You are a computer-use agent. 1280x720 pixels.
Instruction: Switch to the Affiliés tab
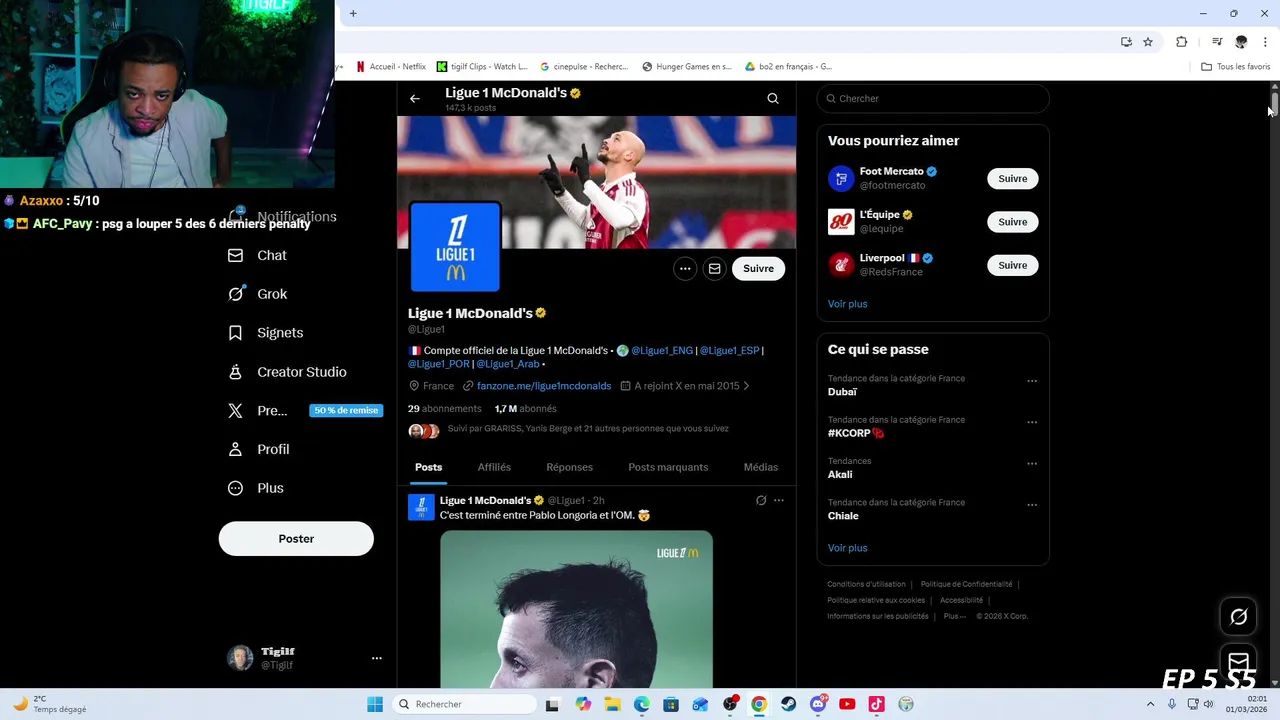coord(494,467)
